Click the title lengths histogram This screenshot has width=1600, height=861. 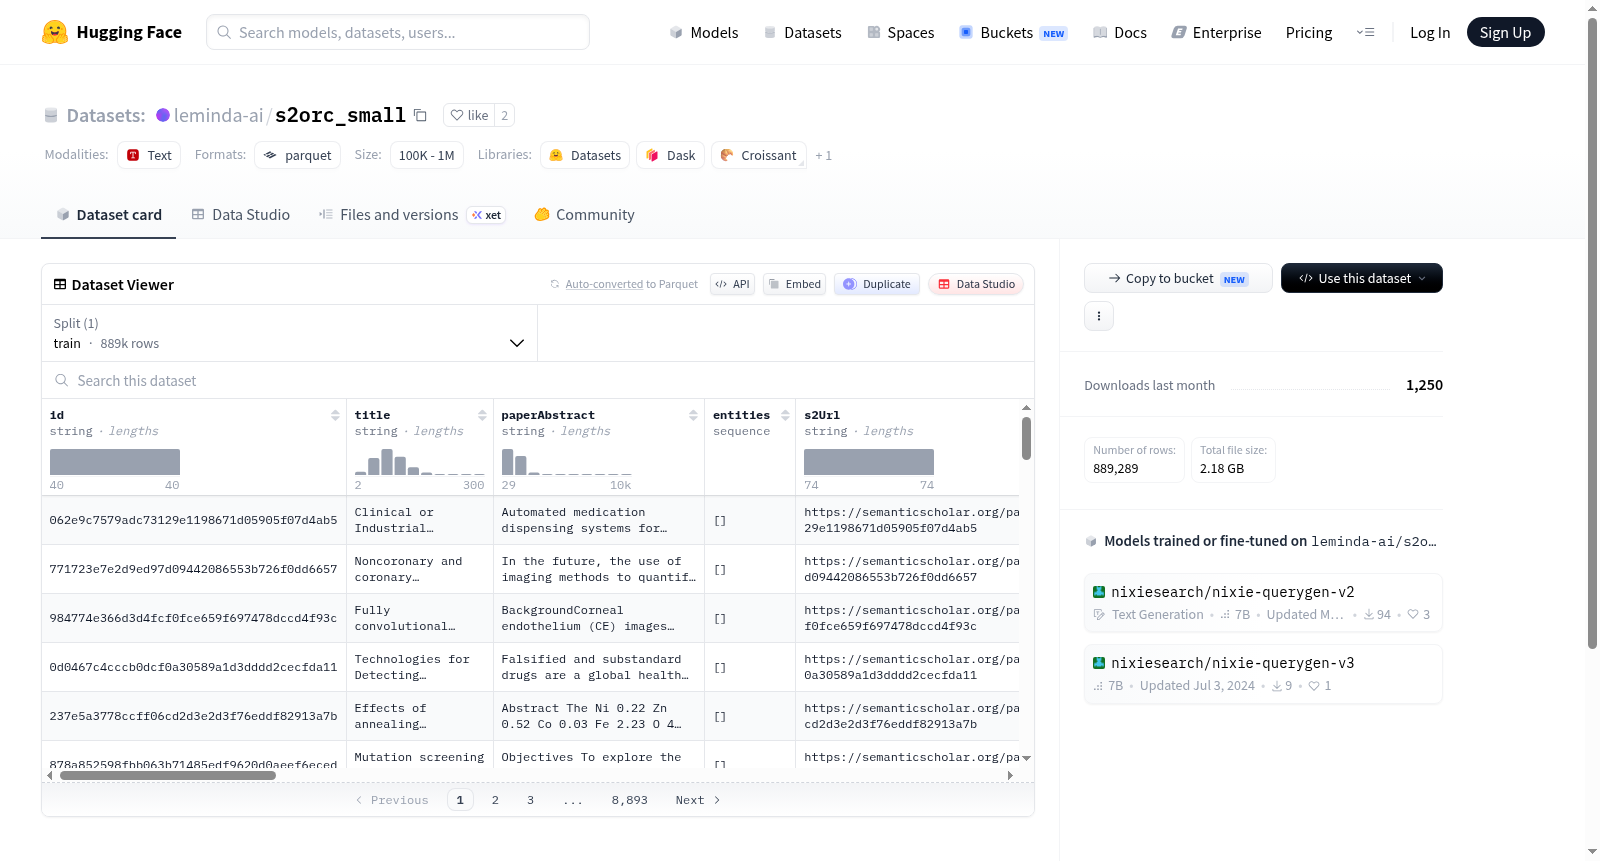pos(420,462)
